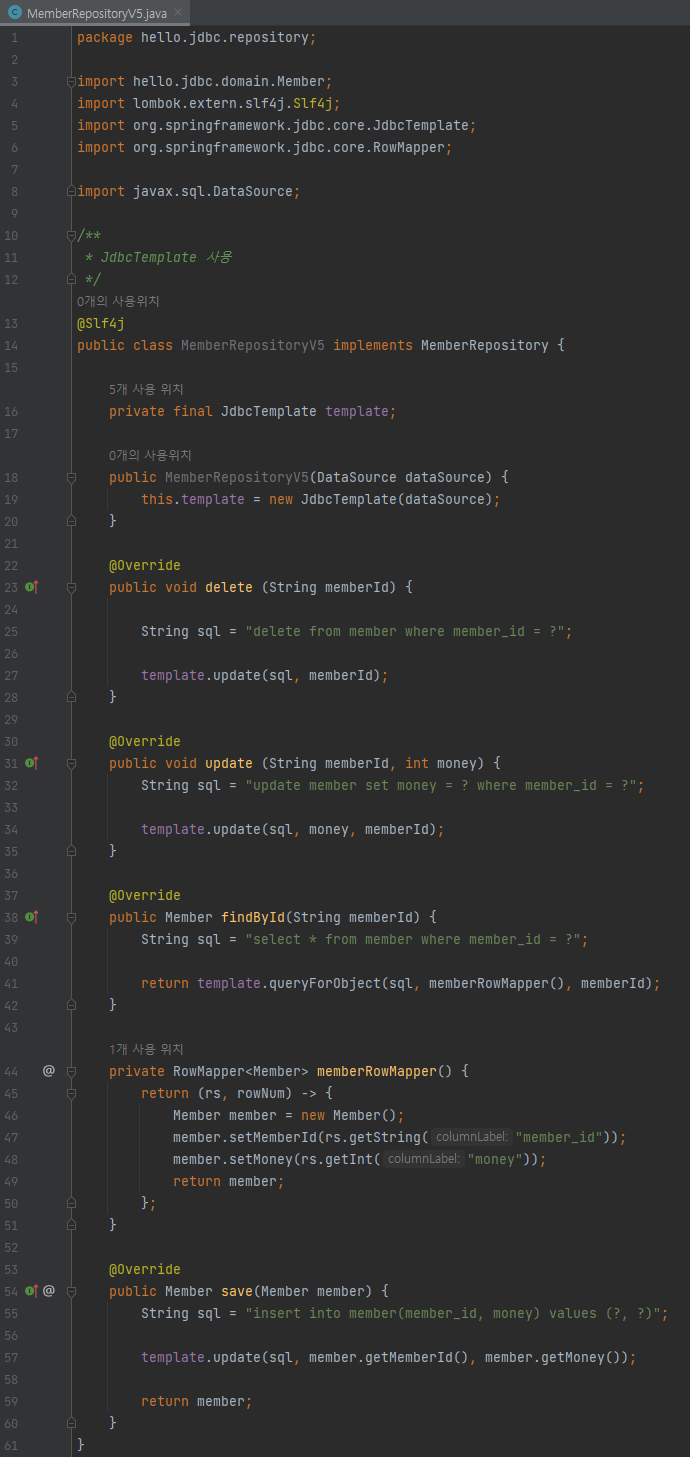The image size is (690, 1457).
Task: Click the setMemberId method call
Action: pos(273,1137)
